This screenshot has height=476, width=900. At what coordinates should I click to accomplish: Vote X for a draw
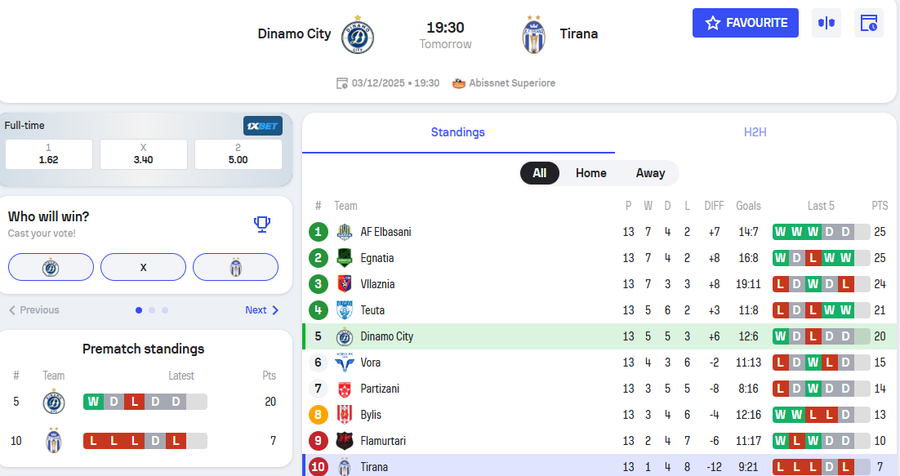[143, 267]
